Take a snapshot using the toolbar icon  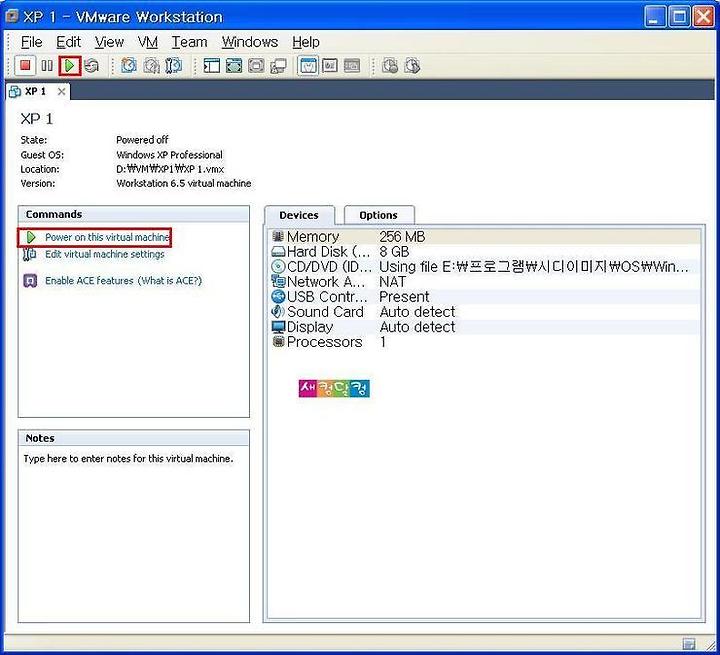coord(129,66)
